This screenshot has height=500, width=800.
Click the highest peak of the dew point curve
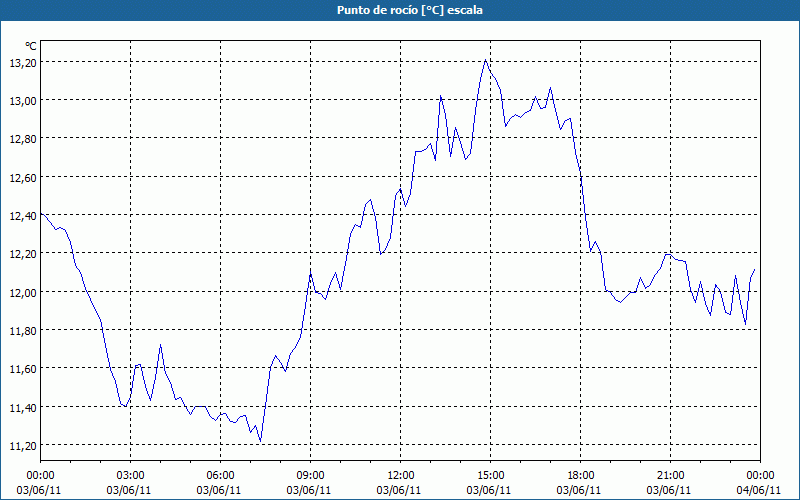(x=486, y=60)
